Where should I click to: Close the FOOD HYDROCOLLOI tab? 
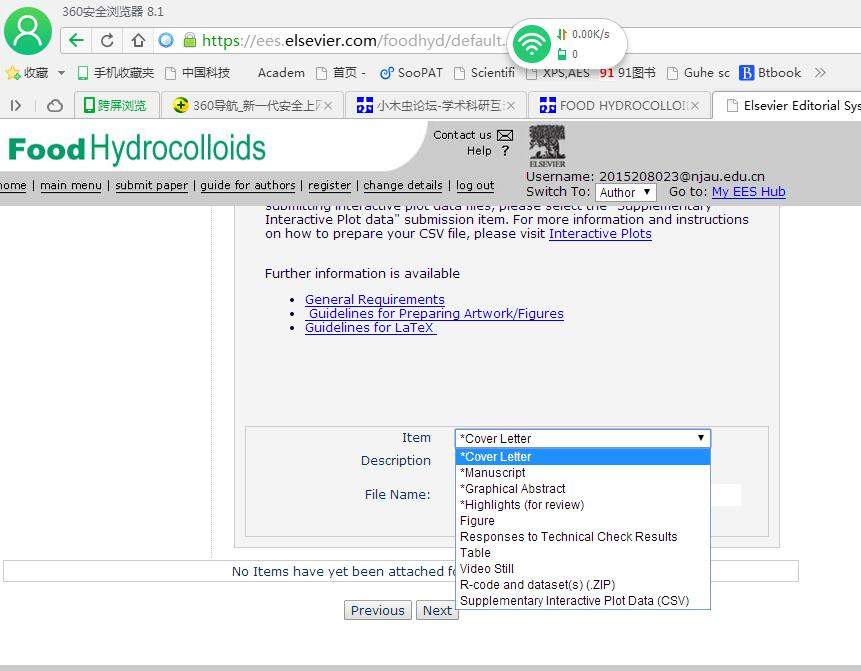tap(695, 105)
